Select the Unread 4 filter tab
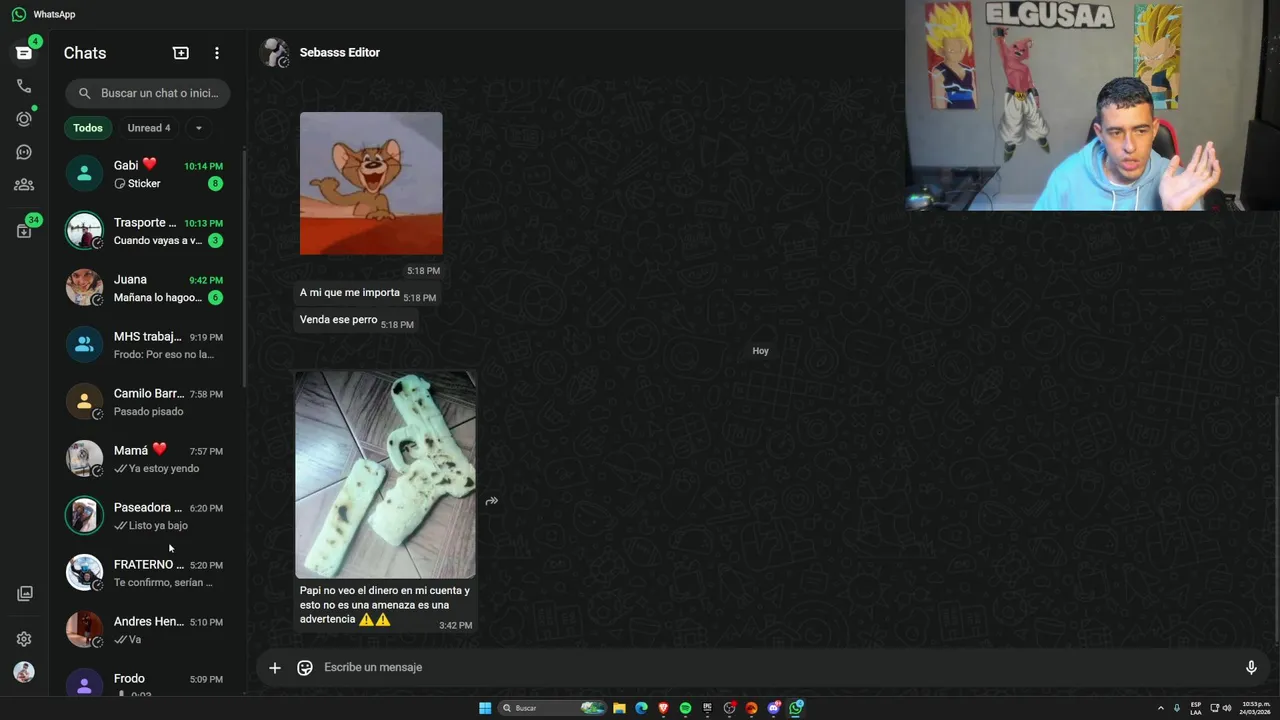This screenshot has height=720, width=1280. (149, 128)
